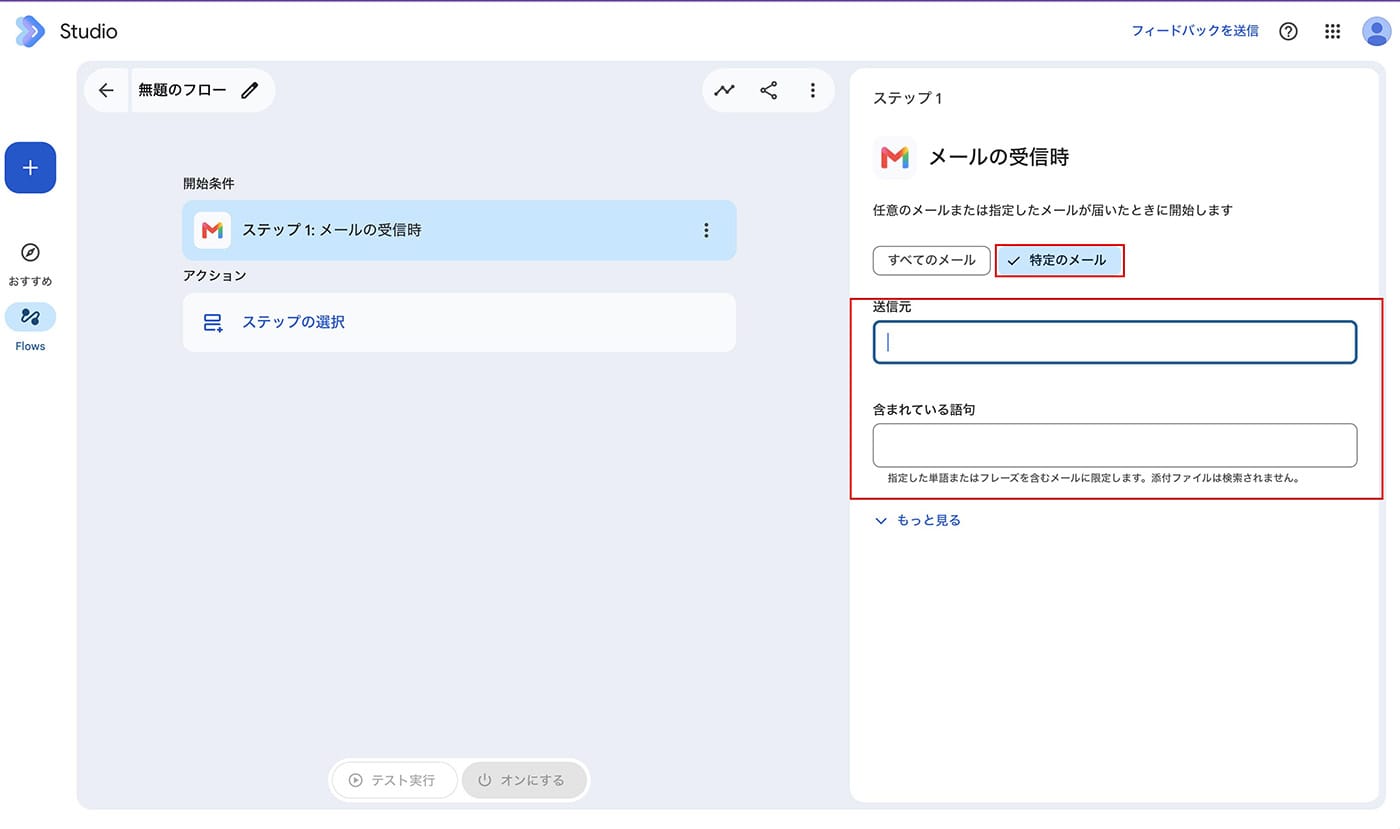Create new flow with plus button
The image size is (1400, 829).
(30, 168)
